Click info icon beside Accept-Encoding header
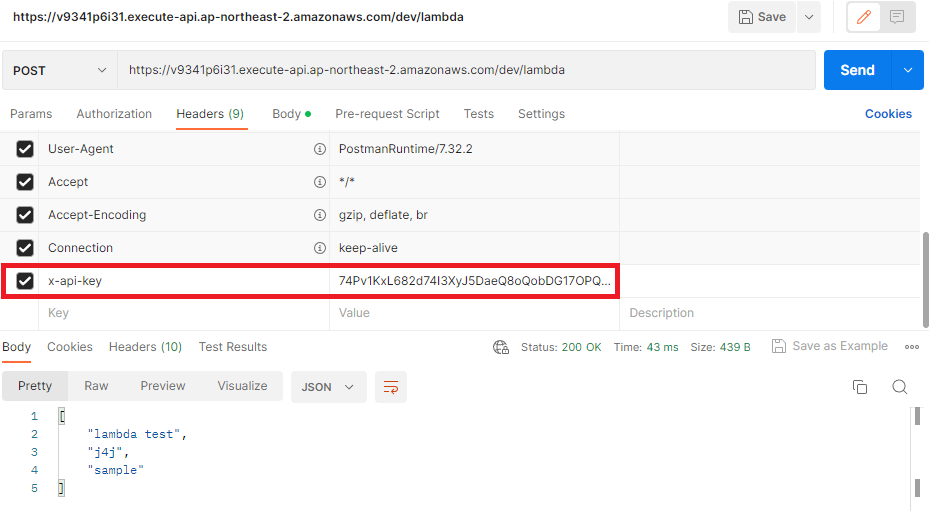 [319, 215]
